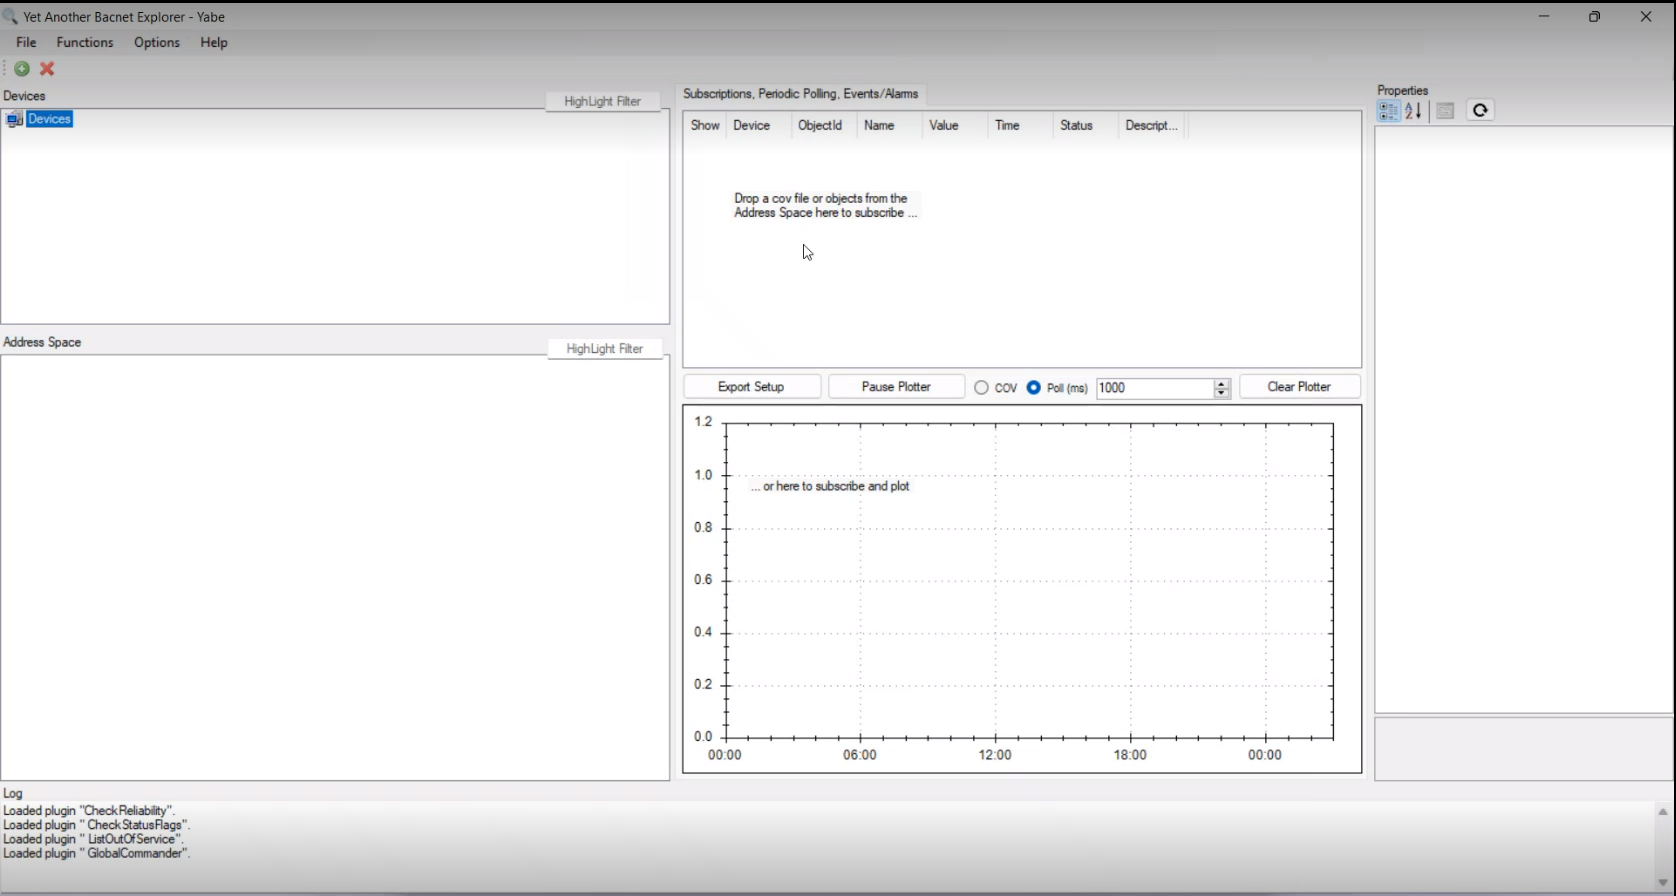The width and height of the screenshot is (1676, 896).
Task: Click the Descript... column header
Action: click(1152, 125)
